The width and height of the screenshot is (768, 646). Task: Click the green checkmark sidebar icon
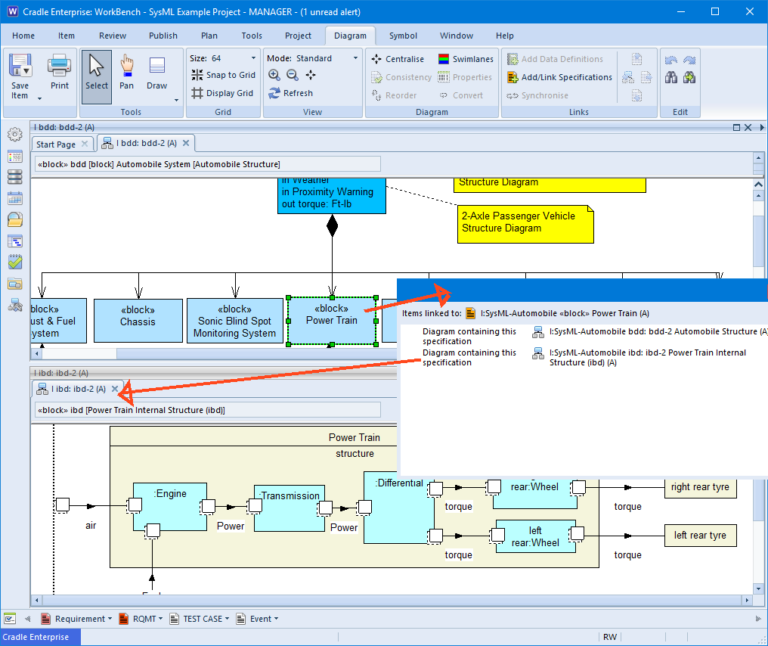(x=15, y=262)
